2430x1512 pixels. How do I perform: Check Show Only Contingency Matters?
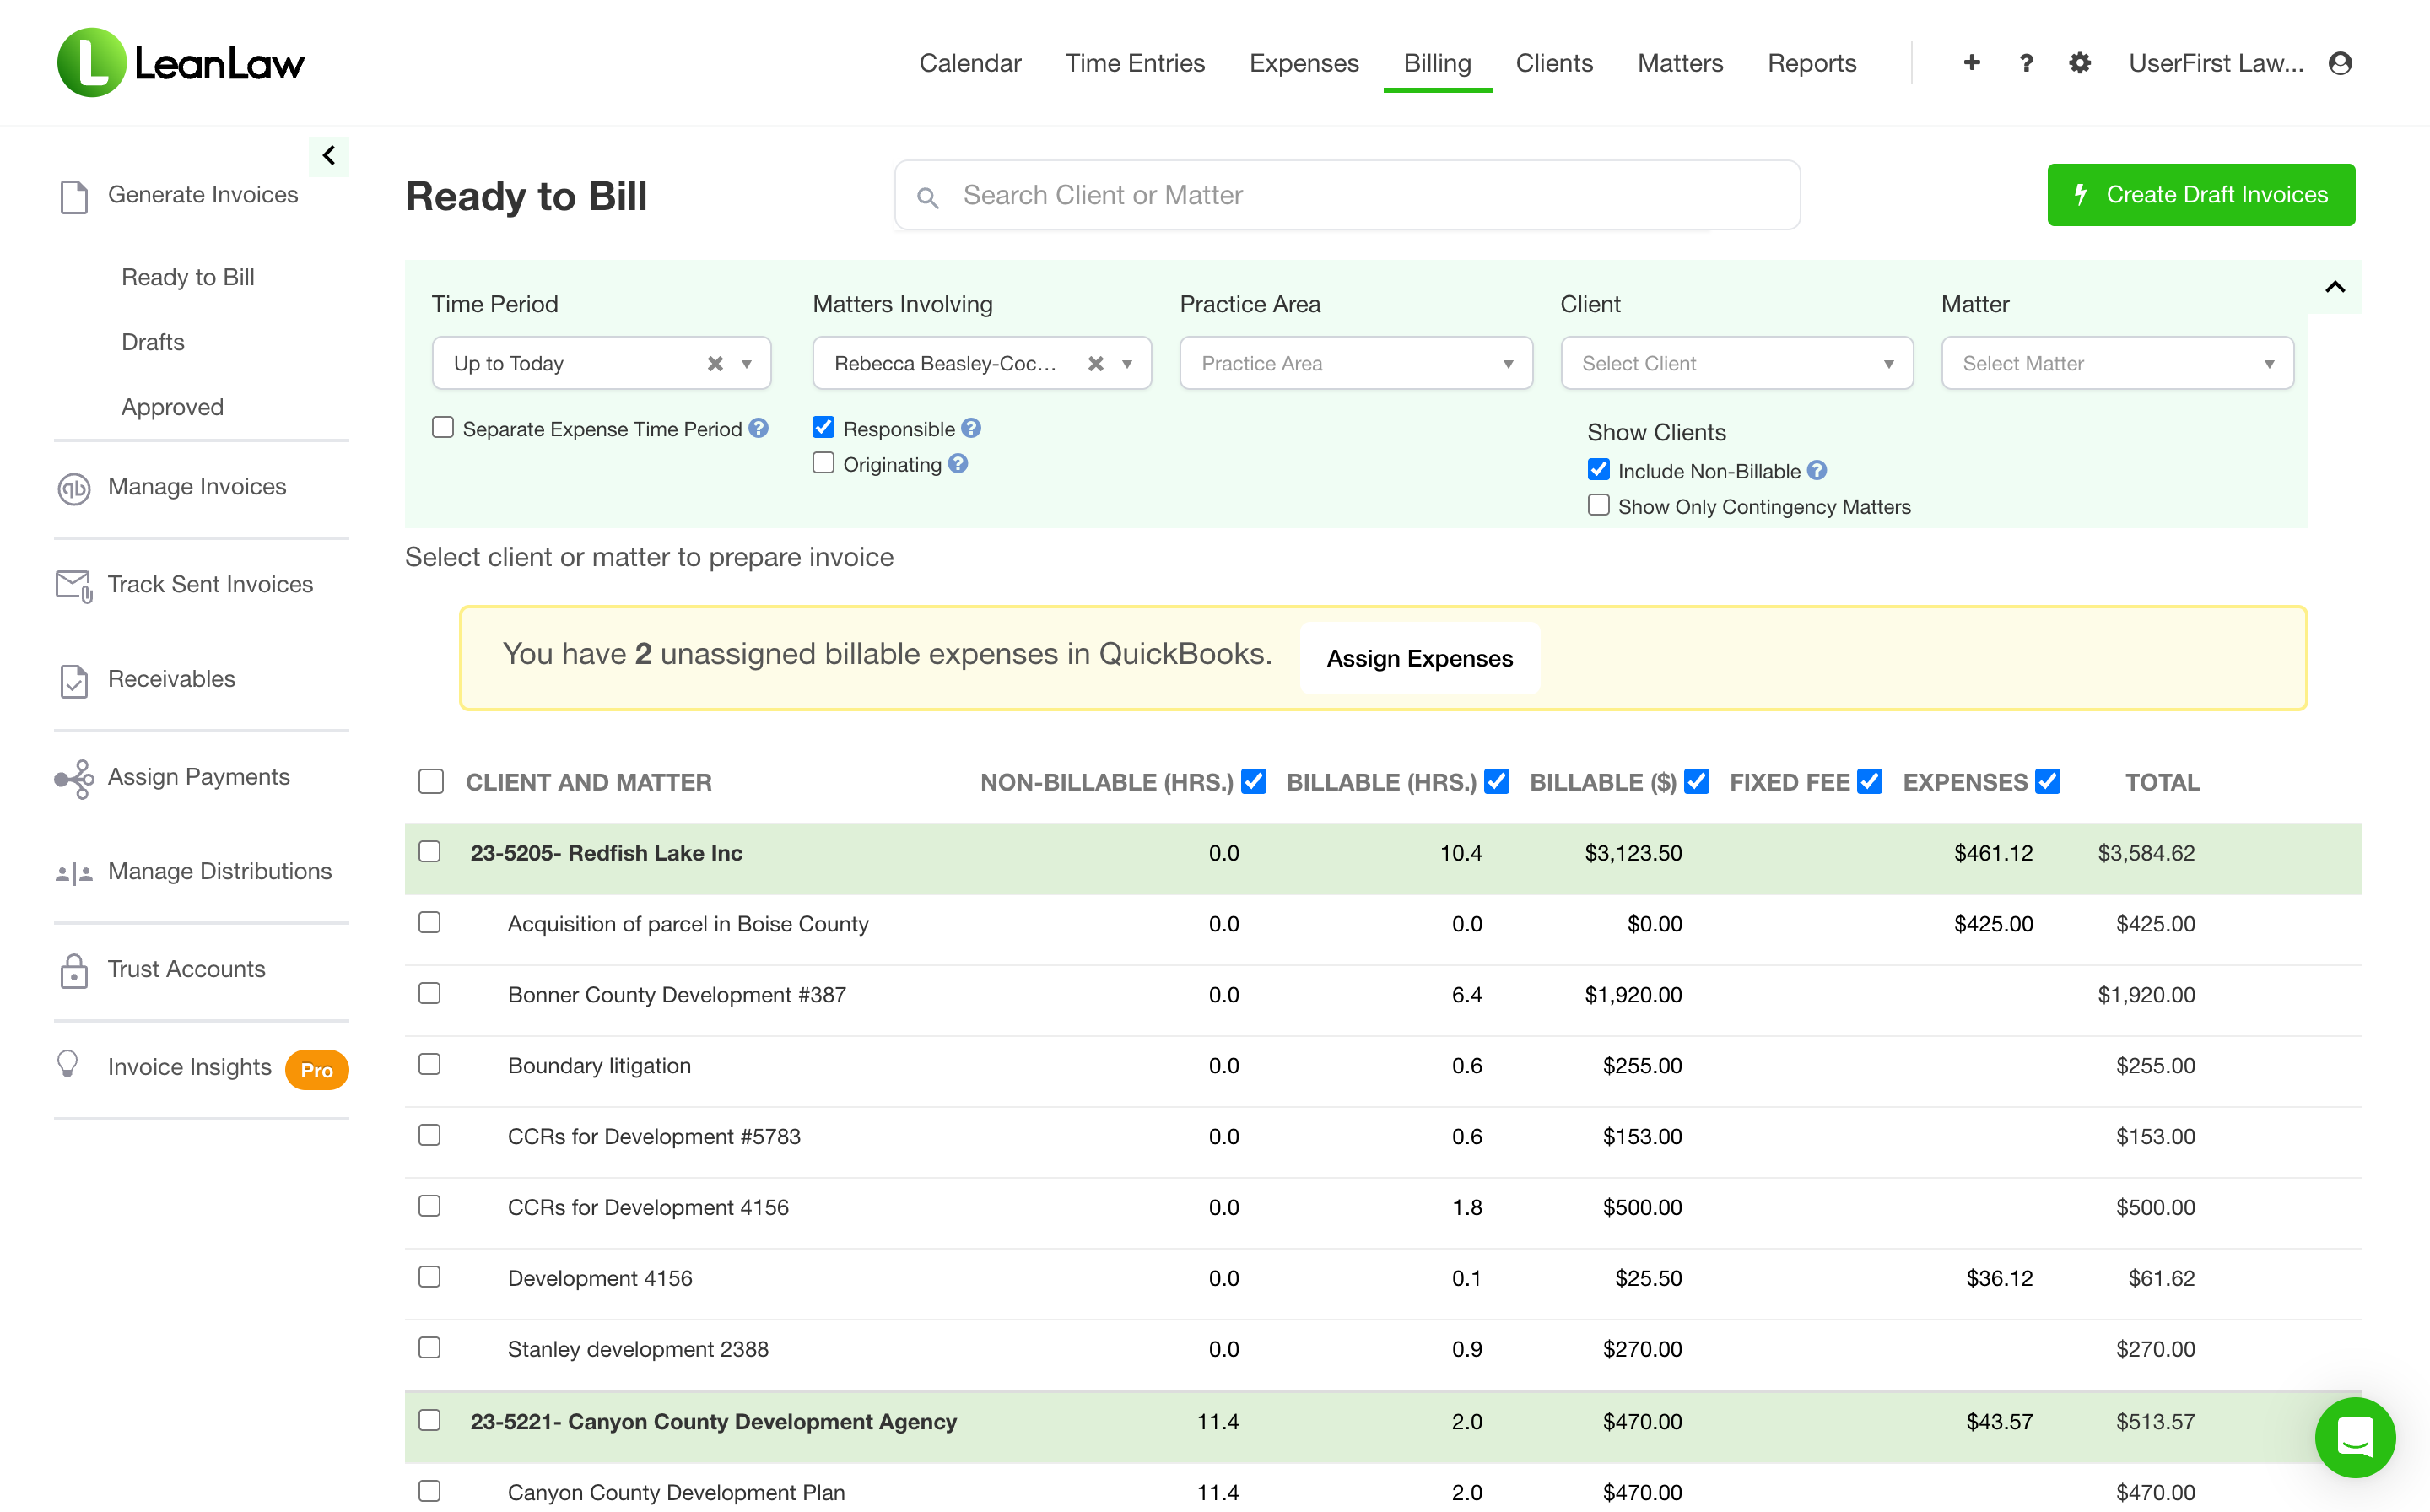coord(1599,505)
